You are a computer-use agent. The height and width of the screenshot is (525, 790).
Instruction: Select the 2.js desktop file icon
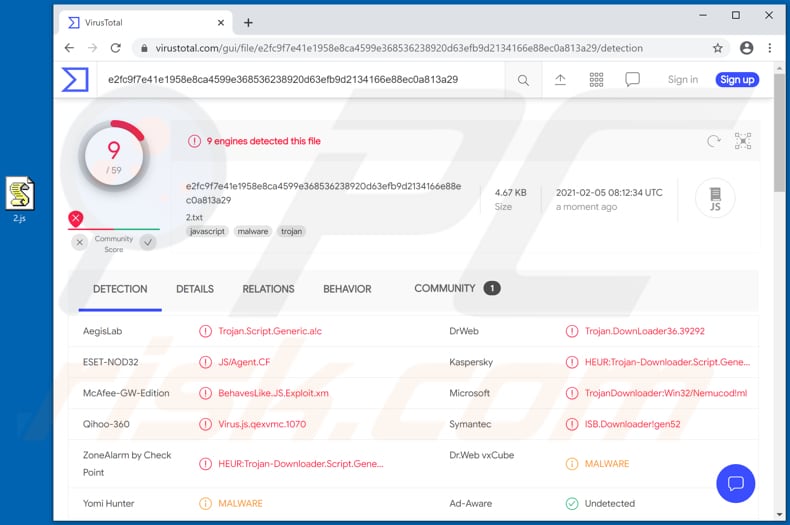[x=20, y=200]
